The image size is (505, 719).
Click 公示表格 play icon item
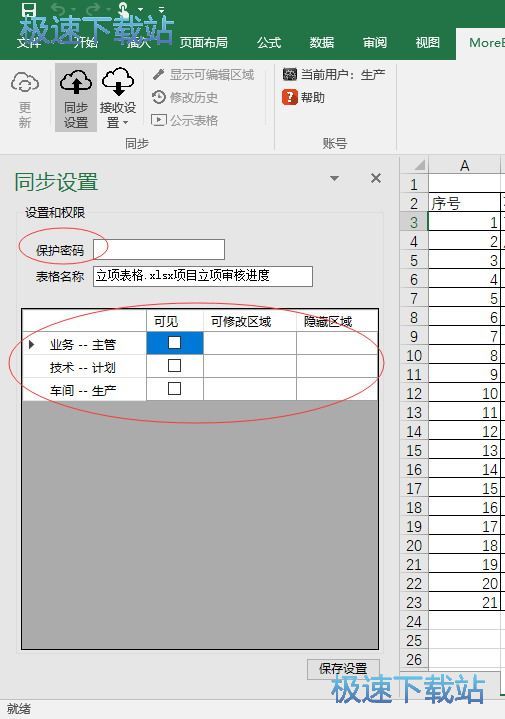pos(185,120)
